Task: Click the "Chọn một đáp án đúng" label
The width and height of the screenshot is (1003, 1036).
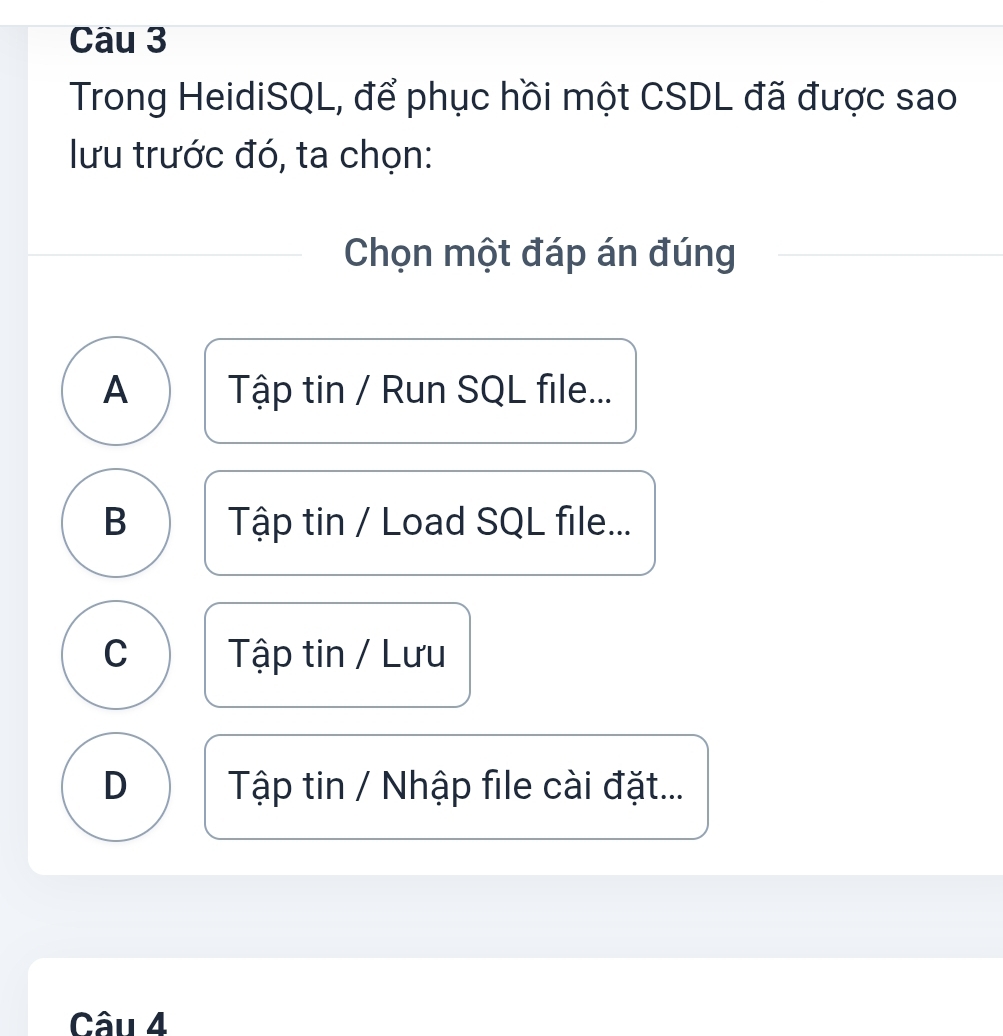Action: 539,254
